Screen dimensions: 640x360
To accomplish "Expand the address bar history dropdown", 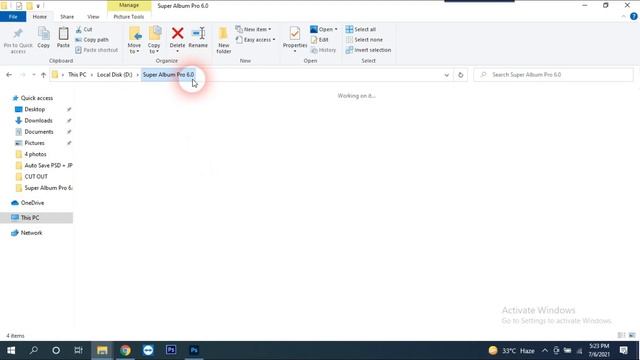I will click(447, 75).
